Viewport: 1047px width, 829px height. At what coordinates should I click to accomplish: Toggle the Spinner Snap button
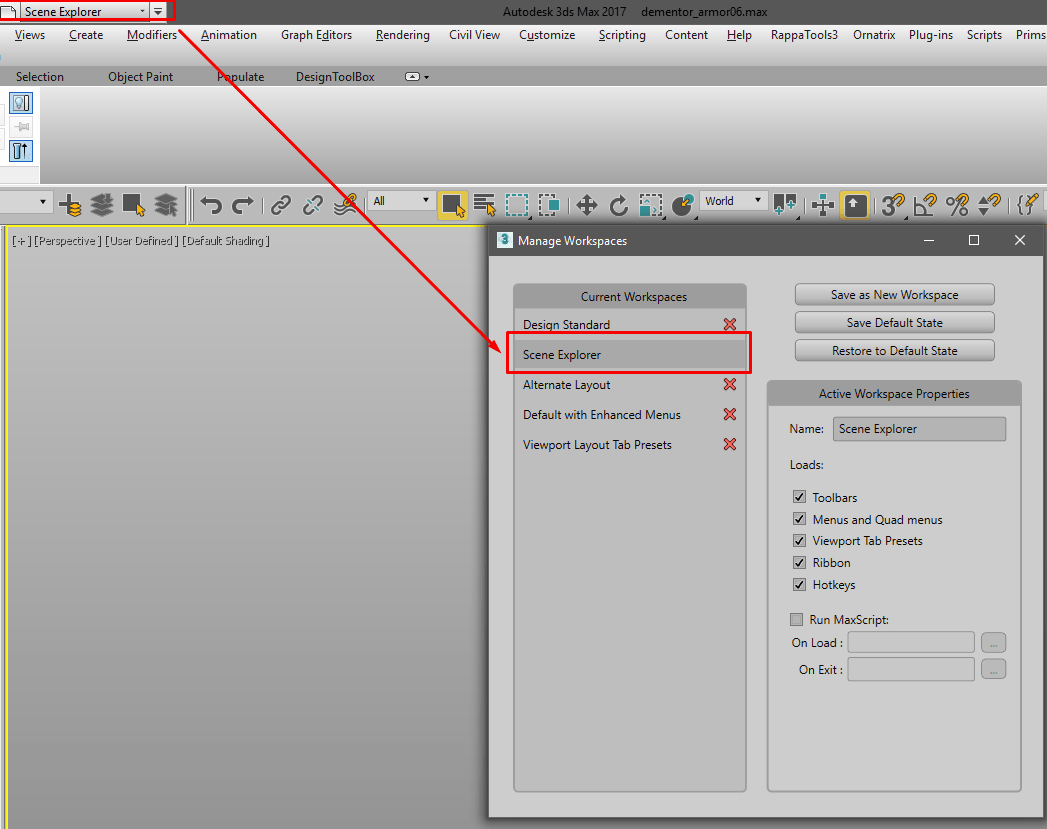coord(989,205)
